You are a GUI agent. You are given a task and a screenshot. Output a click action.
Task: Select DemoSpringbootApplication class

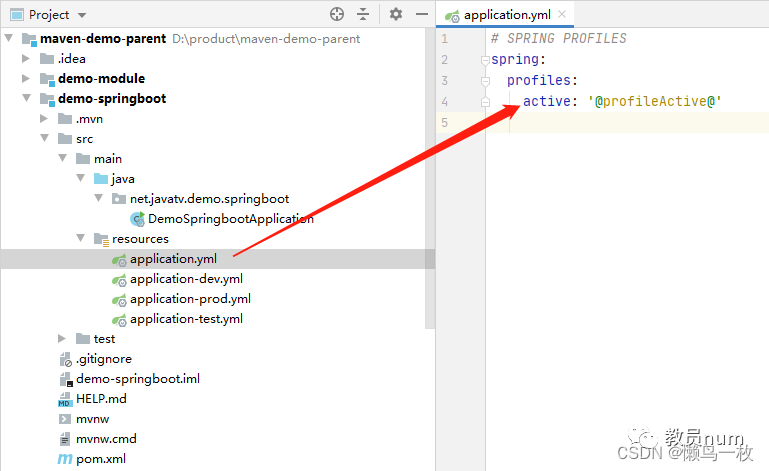coord(231,218)
